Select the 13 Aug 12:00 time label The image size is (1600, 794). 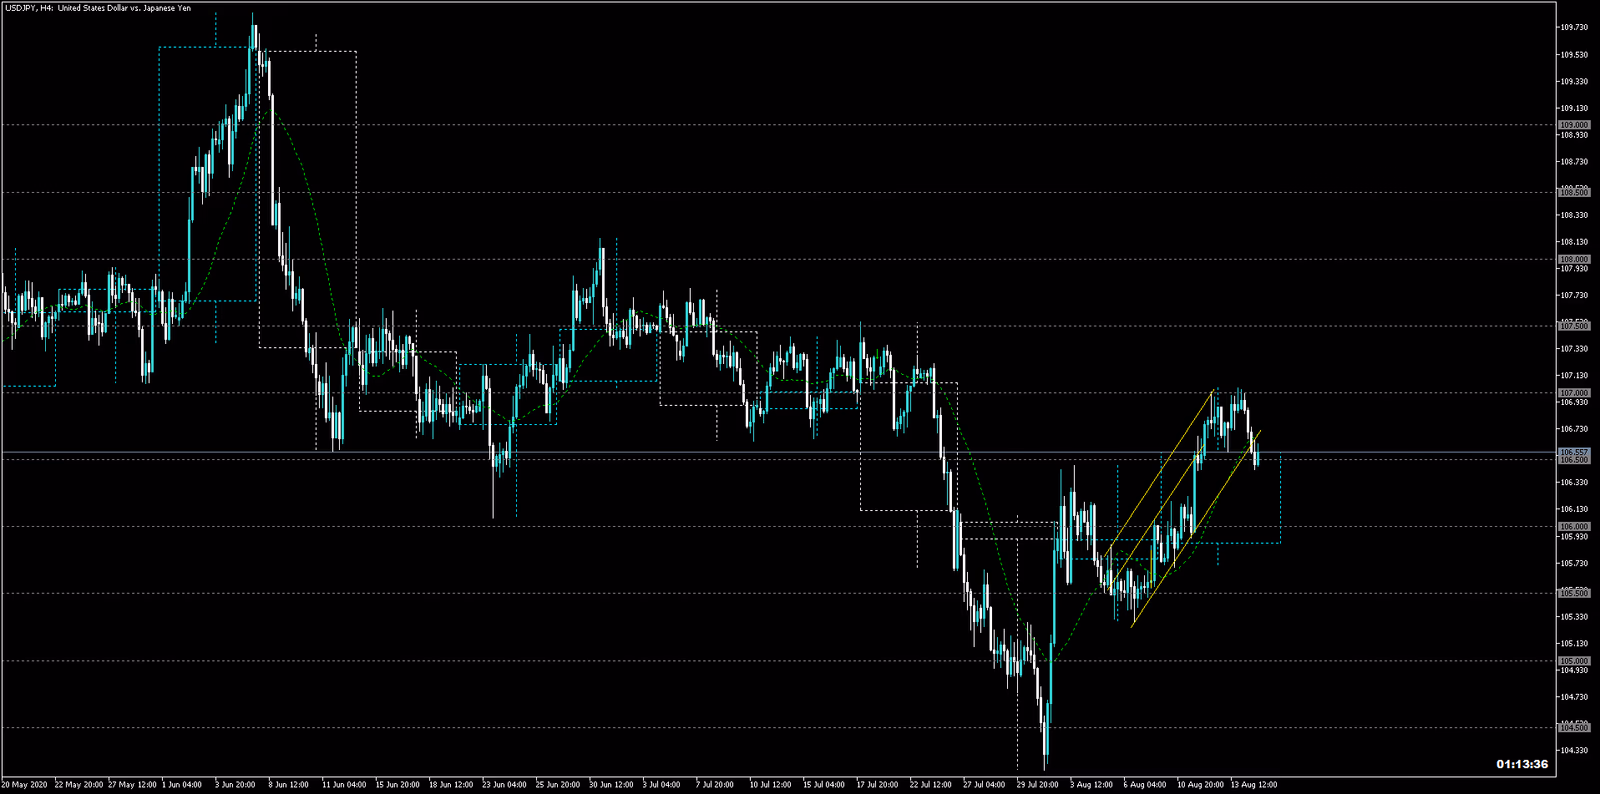tap(1253, 785)
